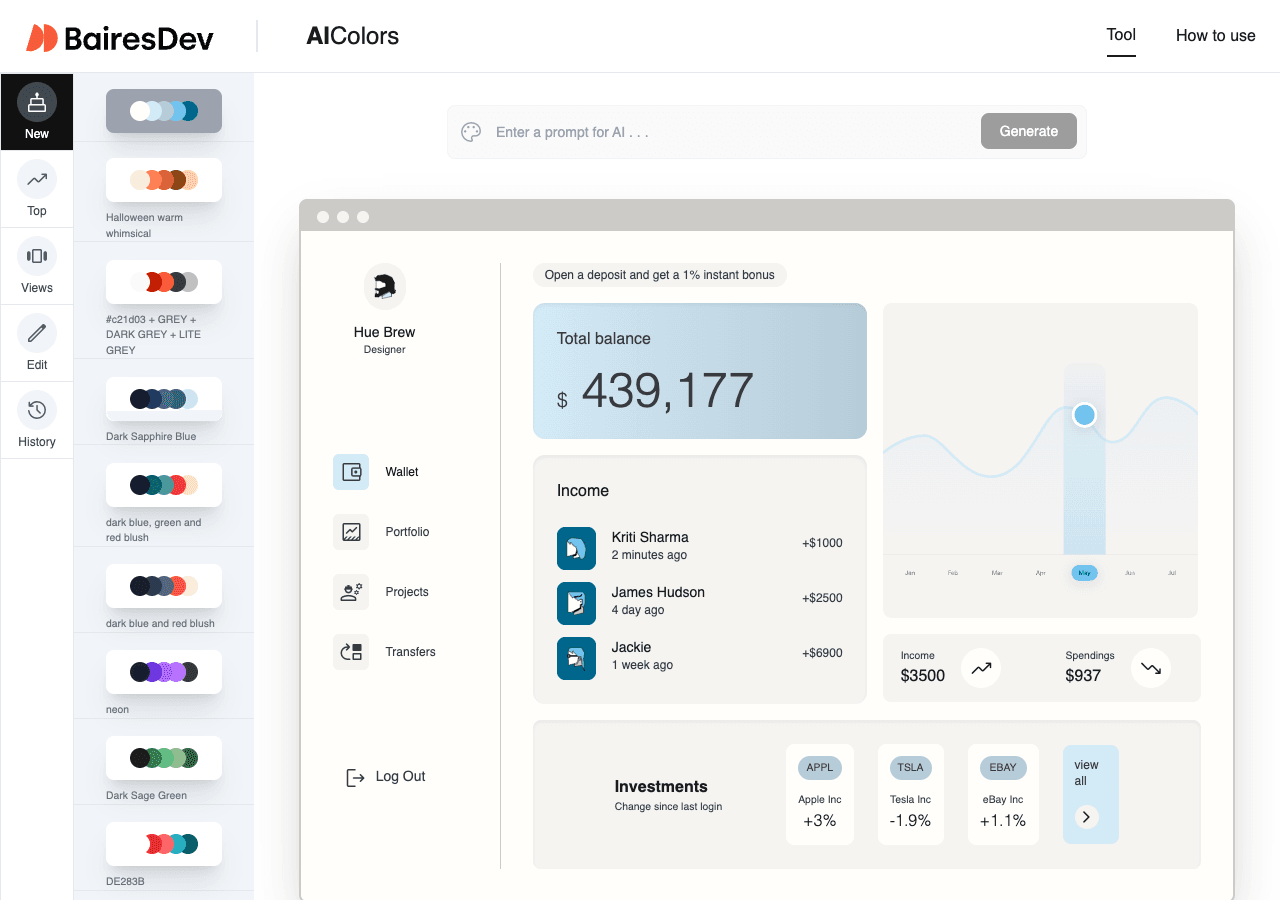The height and width of the screenshot is (900, 1280).
Task: Select the May month pill on chart
Action: [x=1084, y=573]
